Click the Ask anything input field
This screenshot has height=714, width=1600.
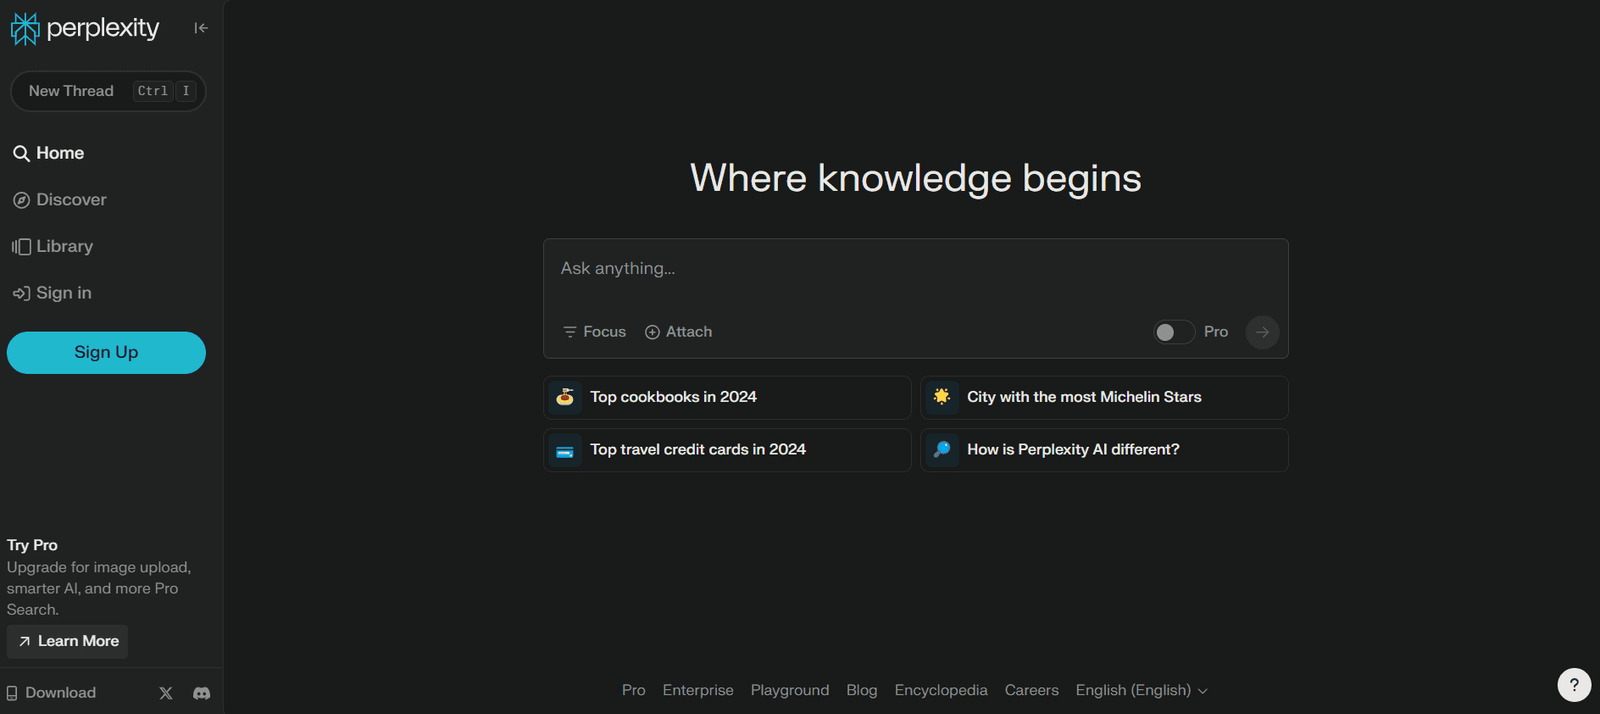[914, 269]
